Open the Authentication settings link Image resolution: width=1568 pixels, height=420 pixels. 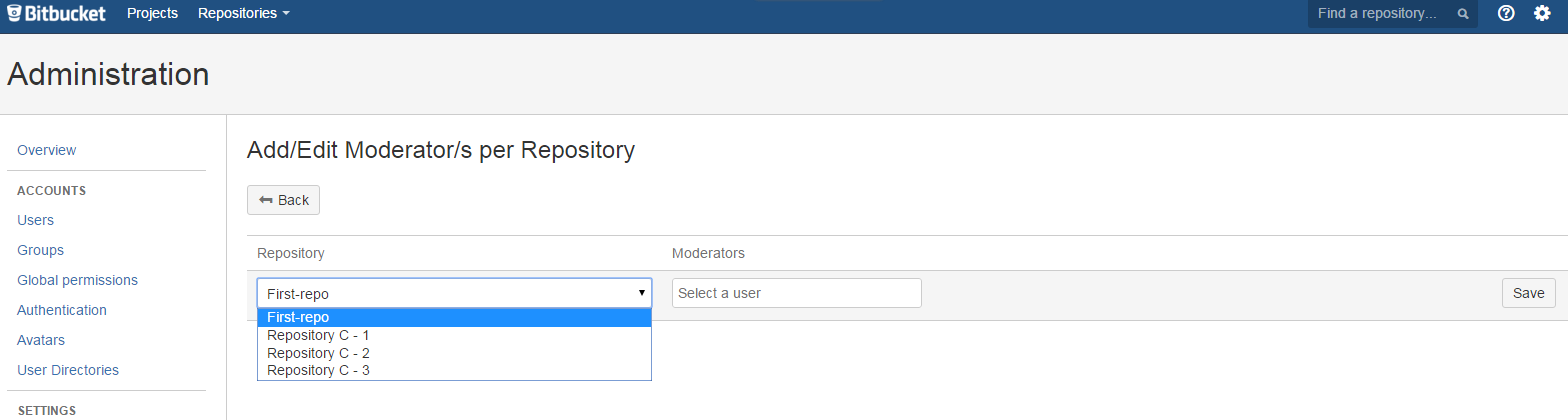point(62,310)
